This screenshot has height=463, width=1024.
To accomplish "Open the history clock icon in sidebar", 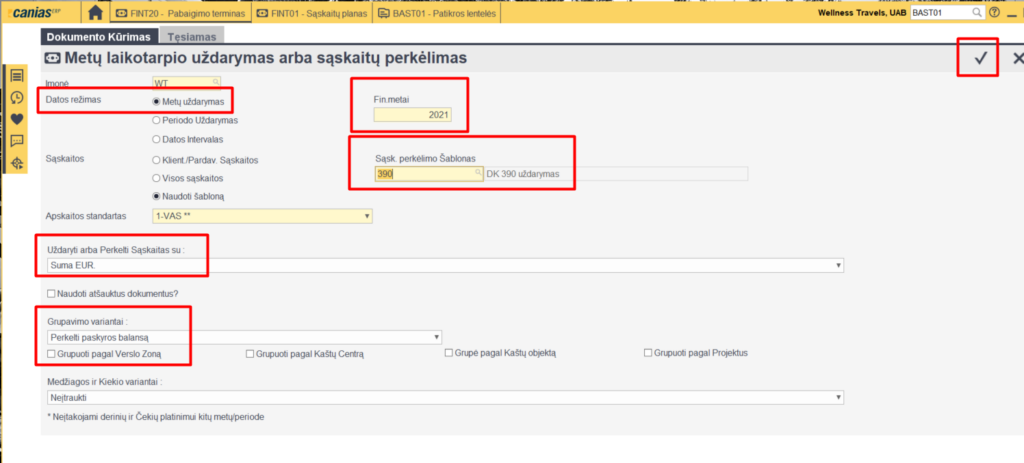I will (16, 97).
